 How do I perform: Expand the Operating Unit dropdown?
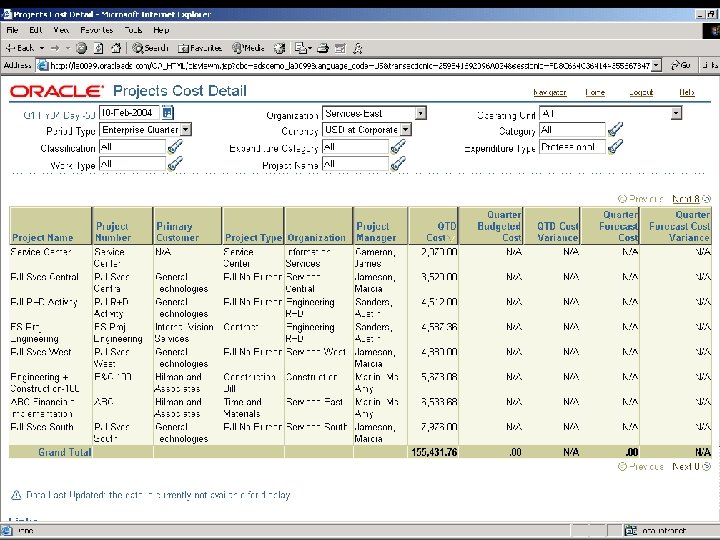(x=676, y=113)
